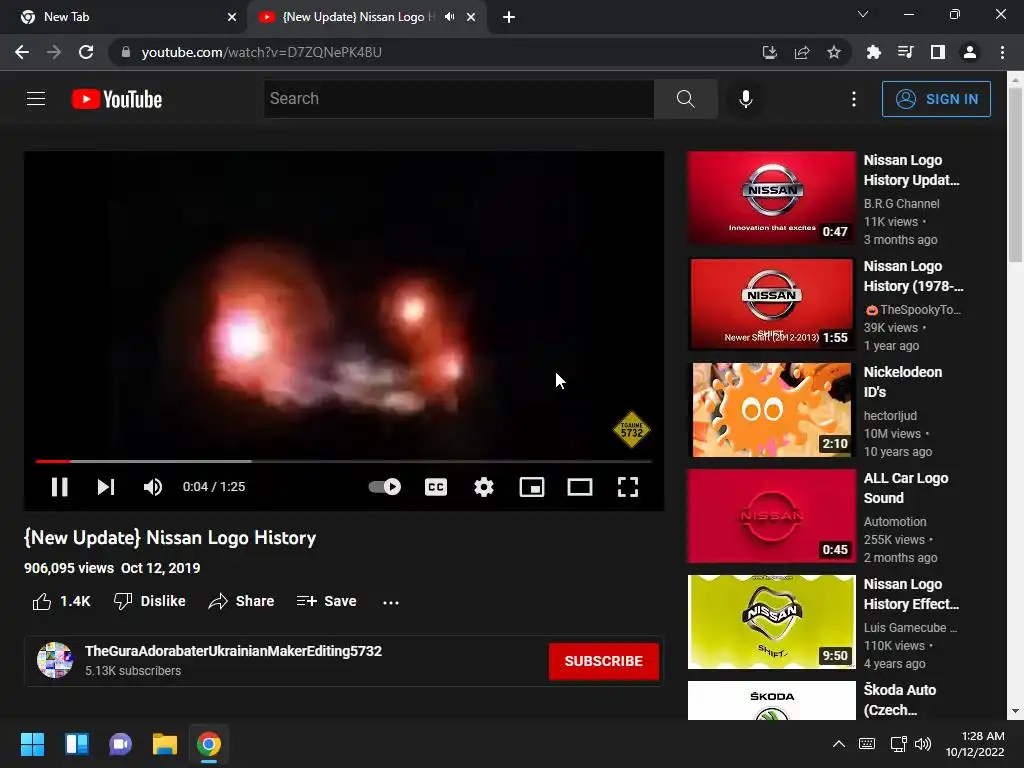Bookmark this page with star
The height and width of the screenshot is (768, 1024).
pyautogui.click(x=834, y=52)
